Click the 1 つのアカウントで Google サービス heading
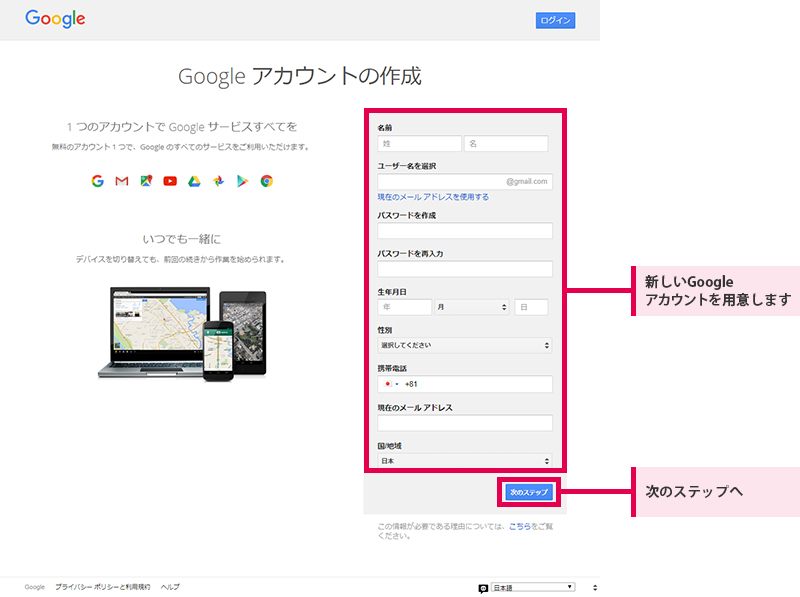The width and height of the screenshot is (800, 597). 182,127
